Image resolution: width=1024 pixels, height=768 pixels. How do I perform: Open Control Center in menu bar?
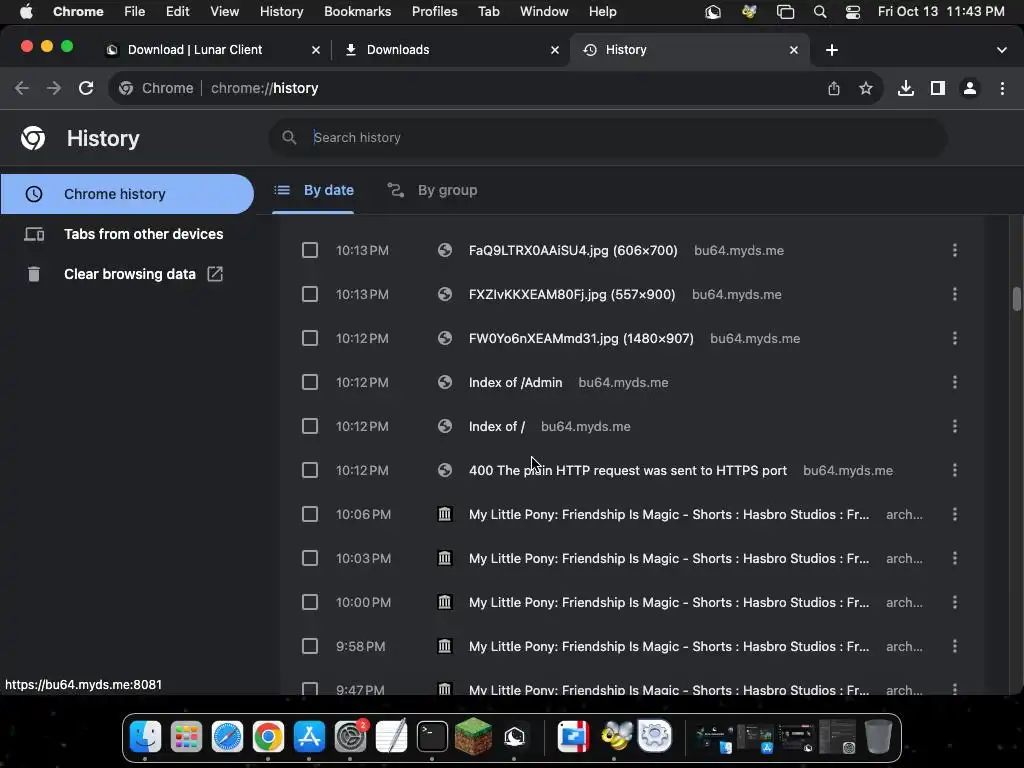(x=852, y=12)
